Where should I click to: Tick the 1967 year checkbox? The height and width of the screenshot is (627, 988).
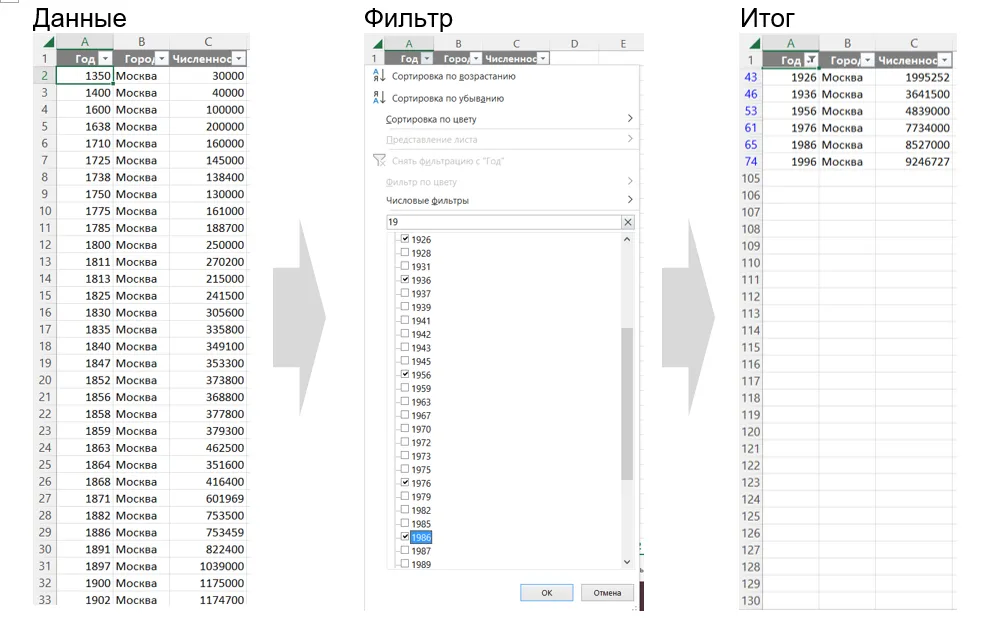click(x=405, y=415)
